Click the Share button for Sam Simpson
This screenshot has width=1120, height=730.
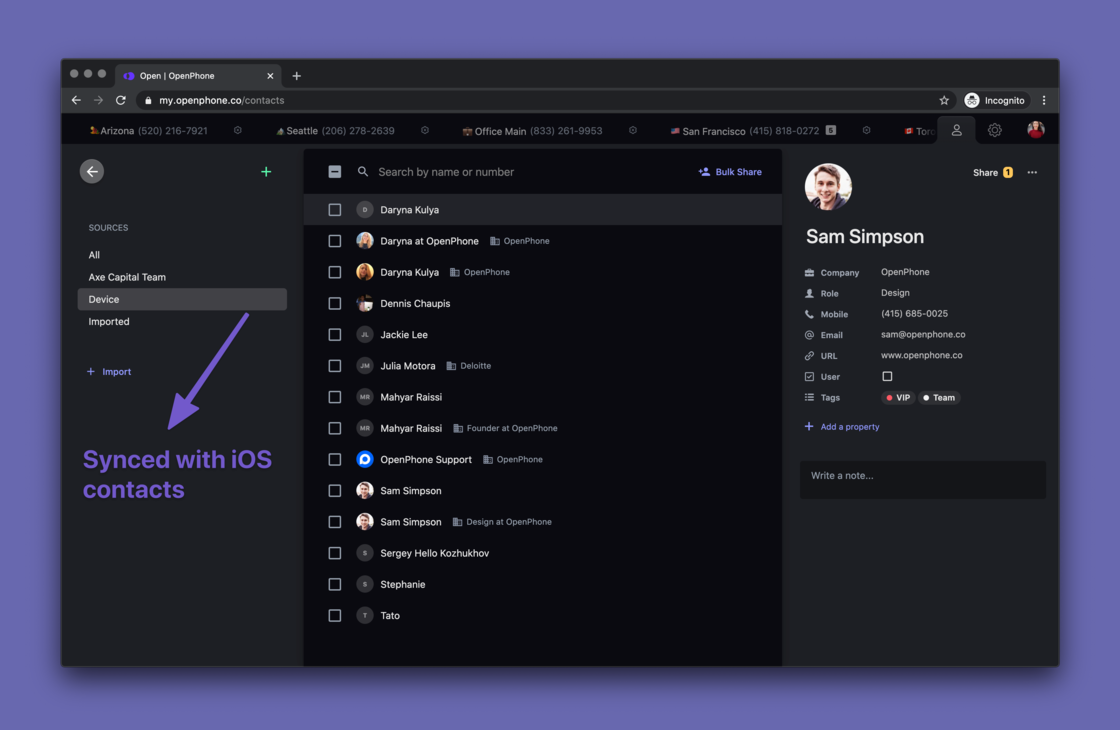pyautogui.click(x=992, y=172)
